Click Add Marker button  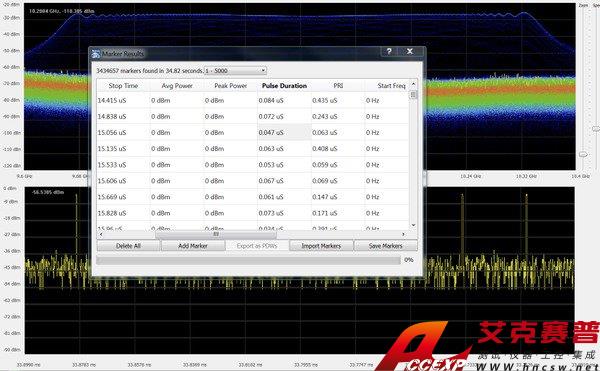[193, 246]
